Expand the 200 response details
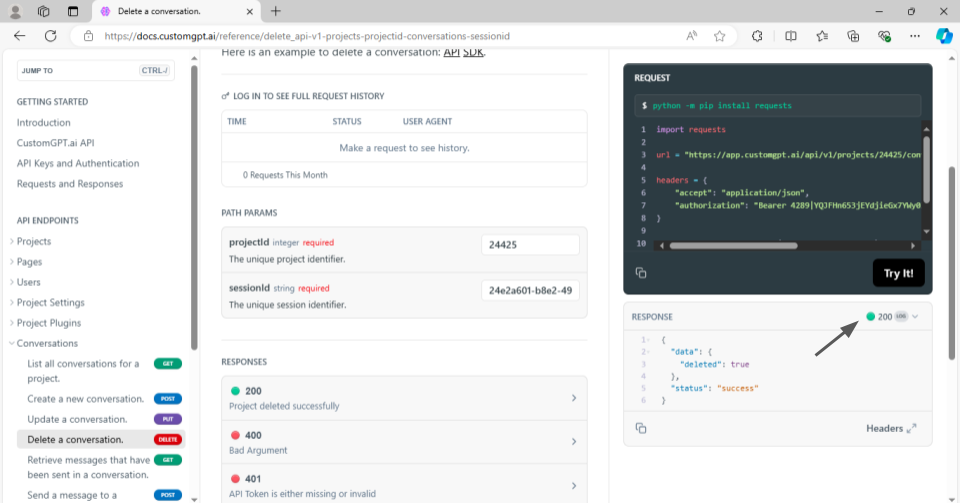 (404, 398)
